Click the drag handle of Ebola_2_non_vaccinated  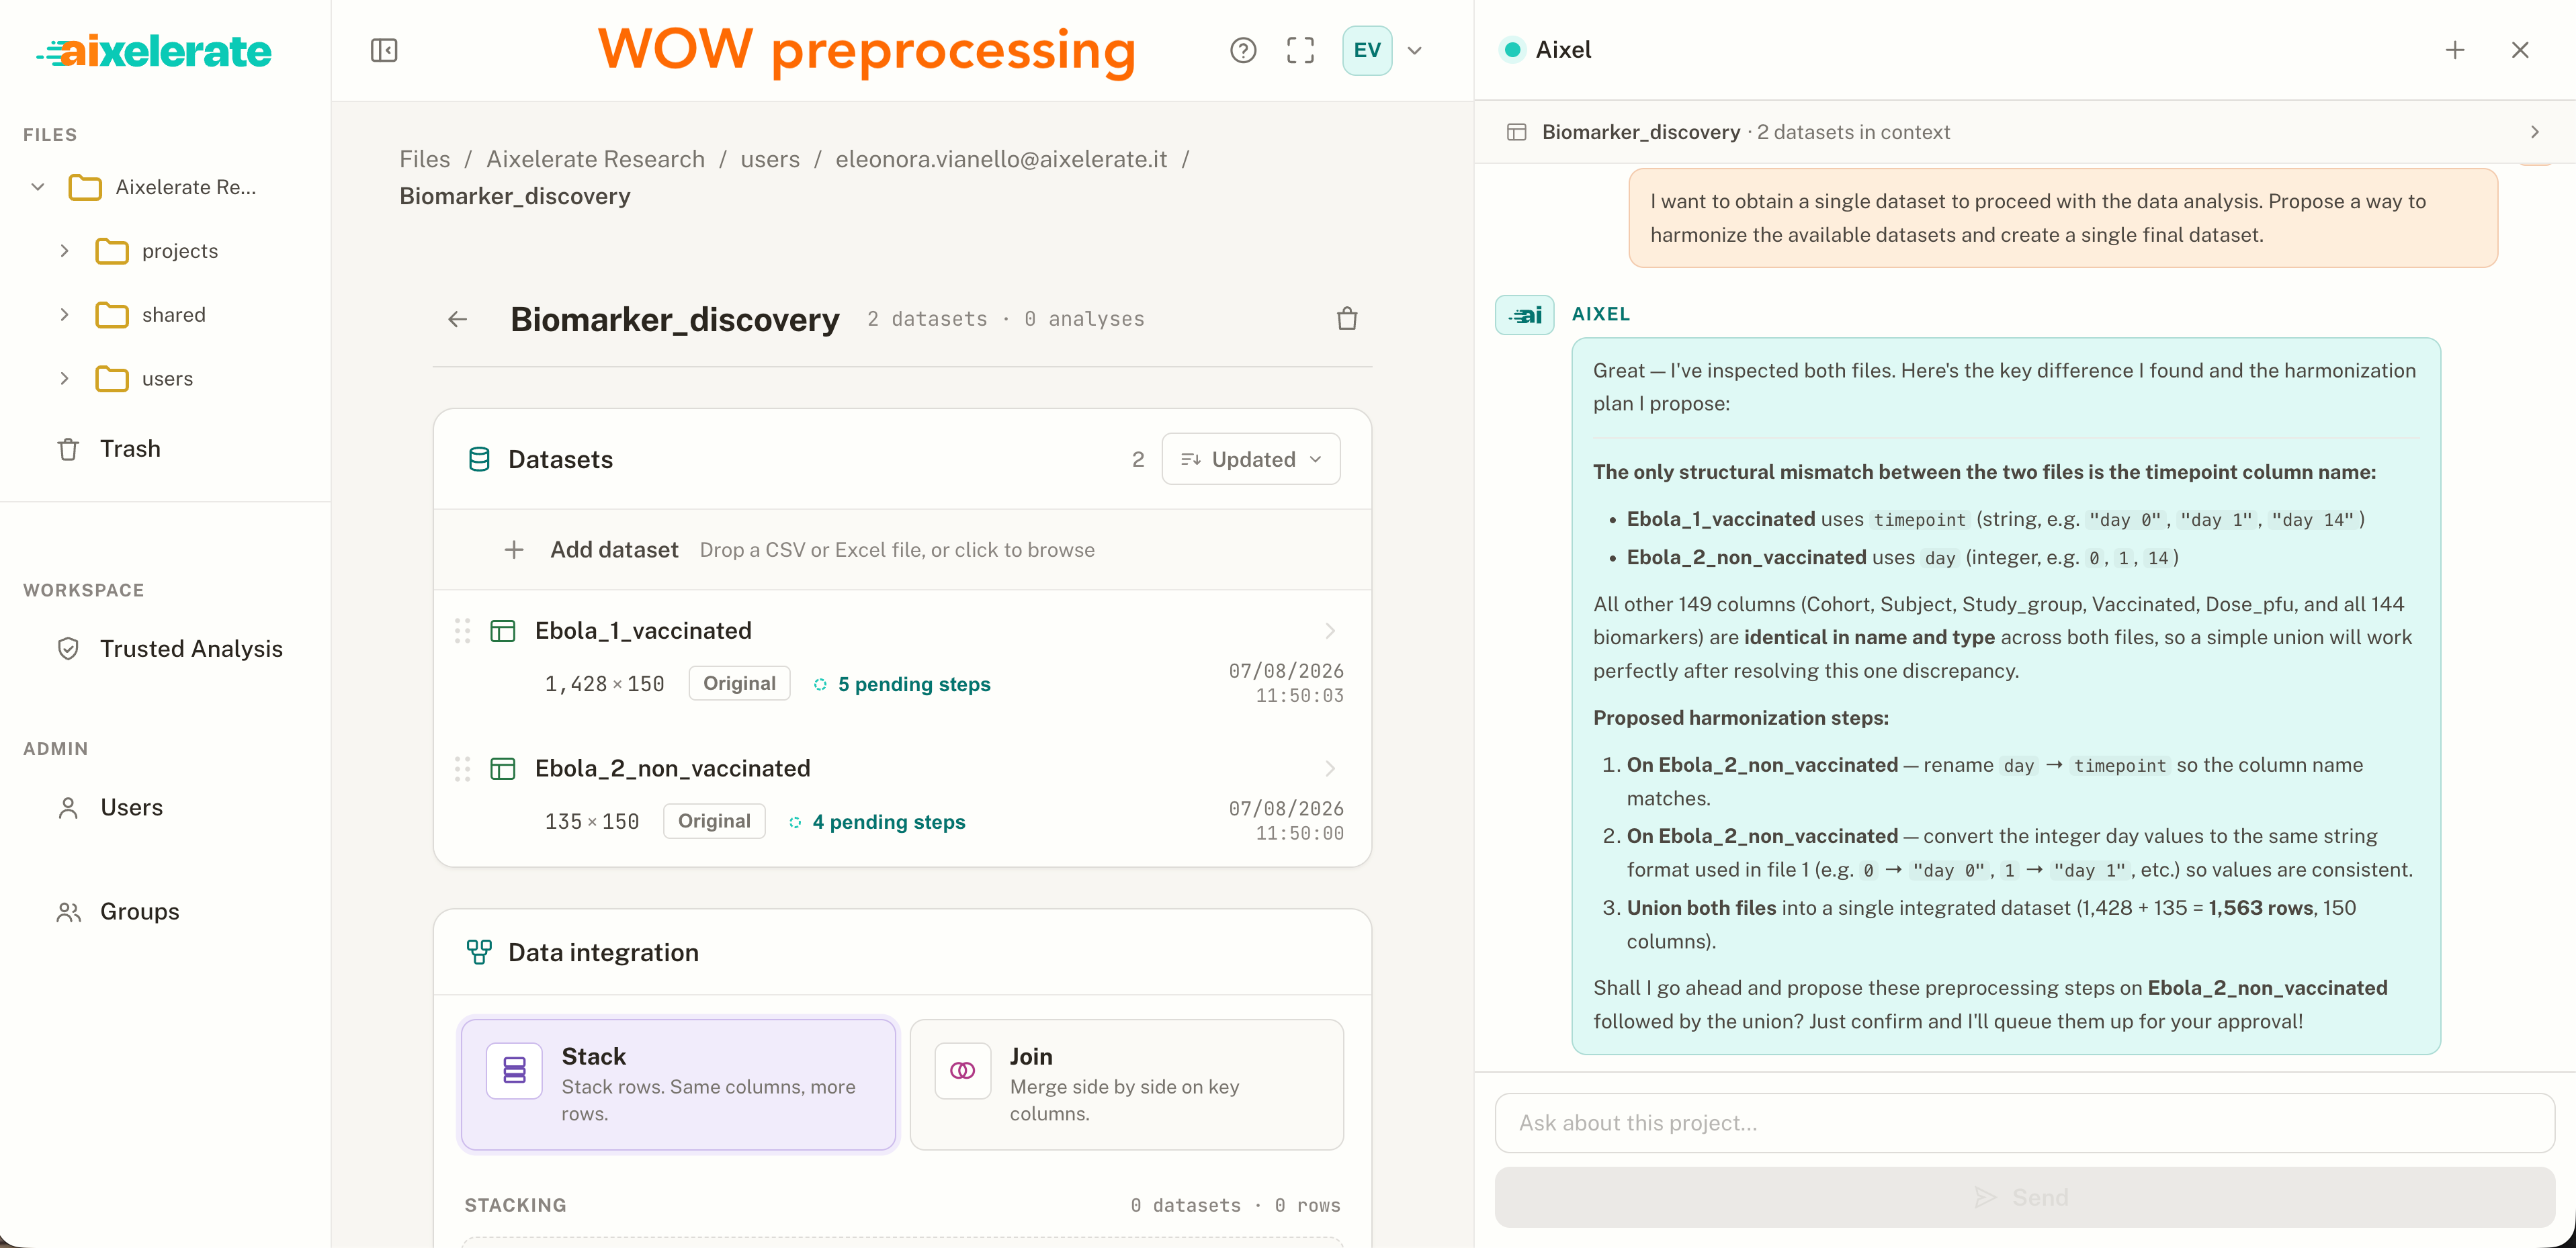462,769
